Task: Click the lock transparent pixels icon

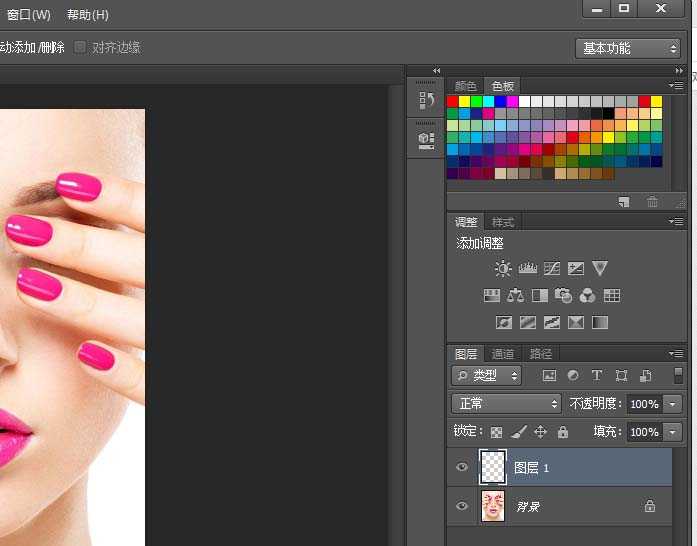Action: 496,432
